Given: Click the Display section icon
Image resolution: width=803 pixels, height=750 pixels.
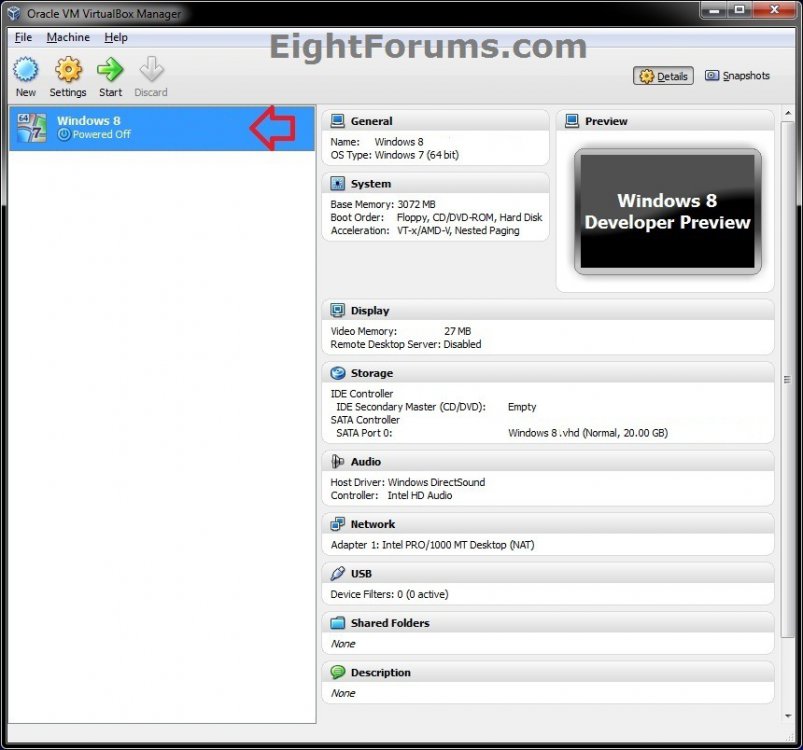Looking at the screenshot, I should point(337,311).
